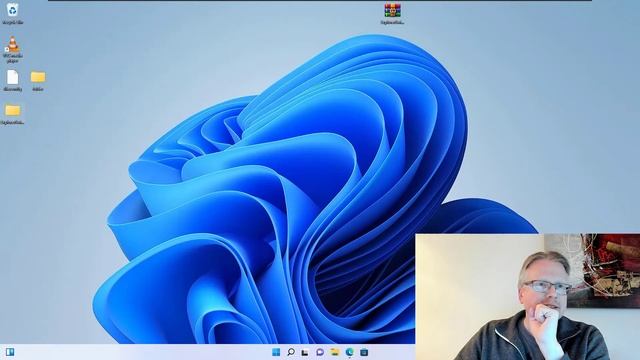Image resolution: width=640 pixels, height=360 pixels.
Task: Select the WinRAR archive on the desktop
Action: 392,13
